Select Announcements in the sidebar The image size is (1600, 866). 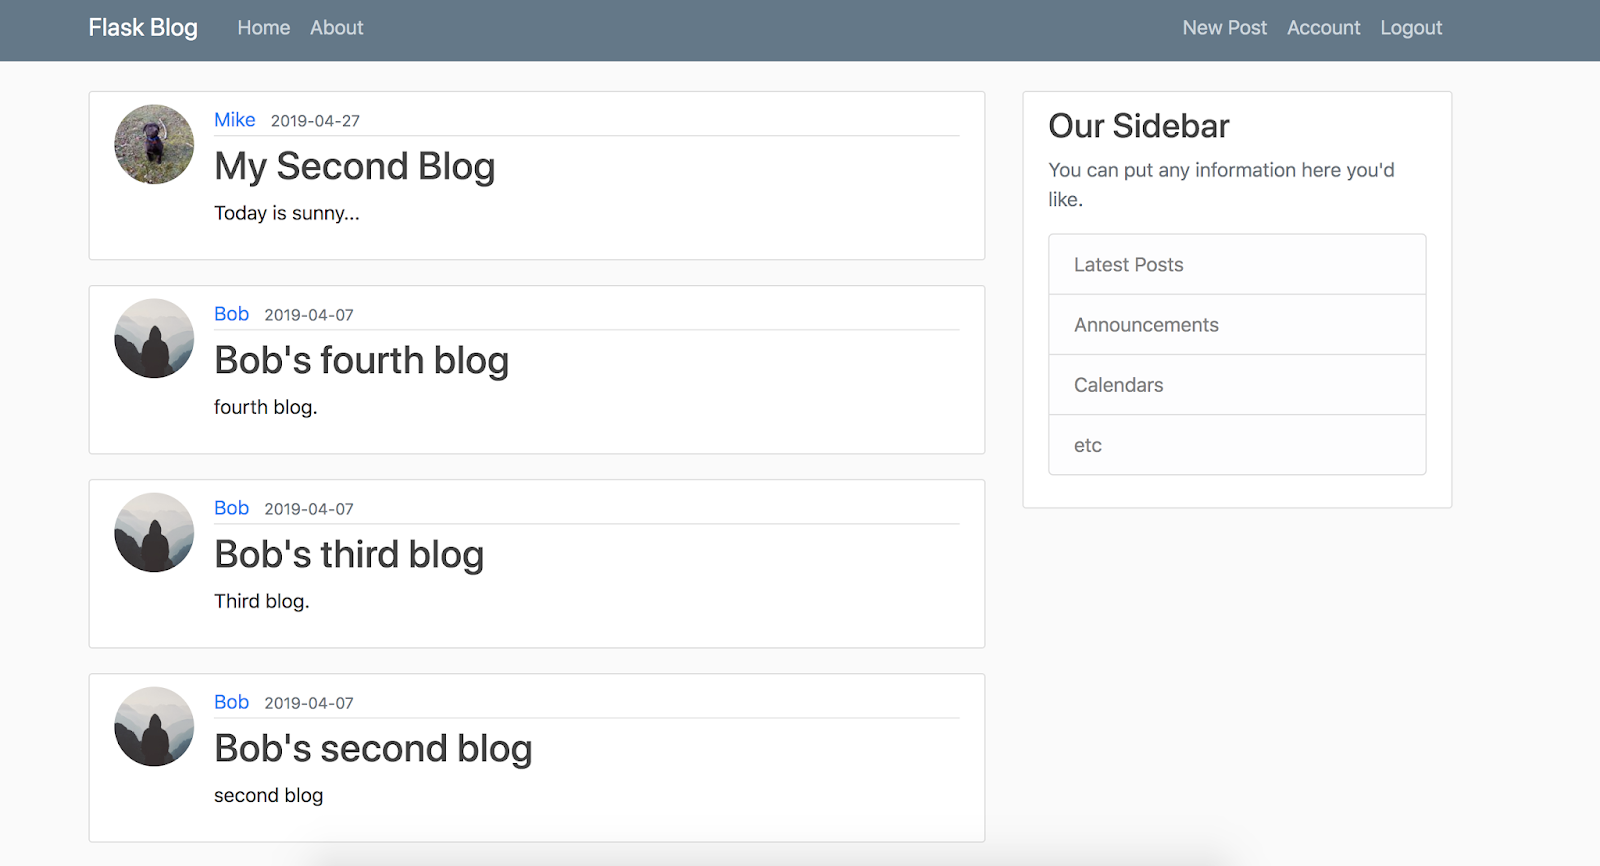tap(1146, 325)
